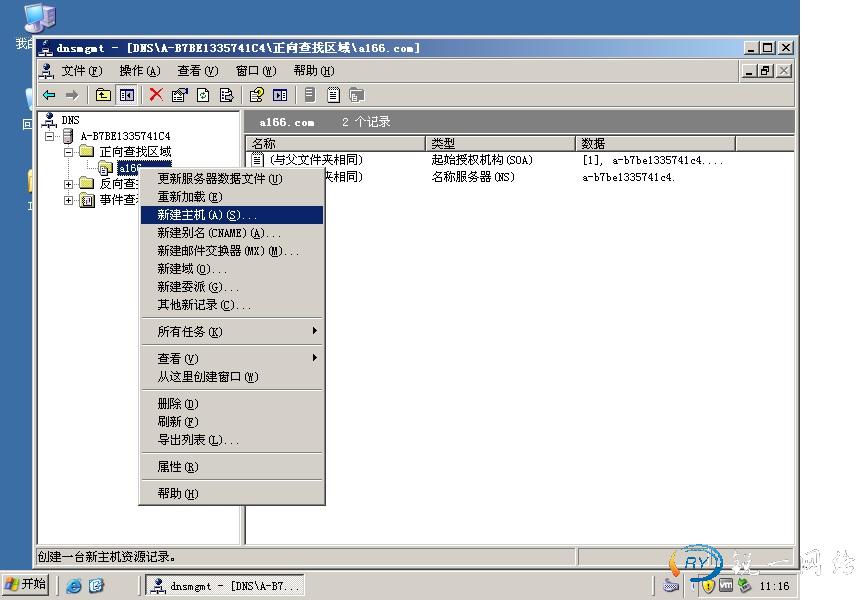Click the Up One Level folder icon

coord(103,94)
